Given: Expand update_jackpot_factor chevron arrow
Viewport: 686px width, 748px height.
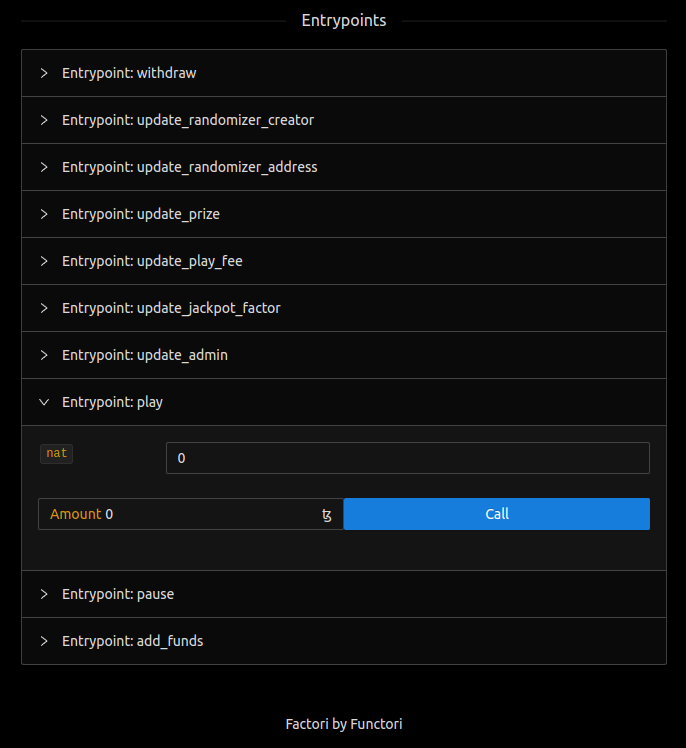Looking at the screenshot, I should click(44, 308).
